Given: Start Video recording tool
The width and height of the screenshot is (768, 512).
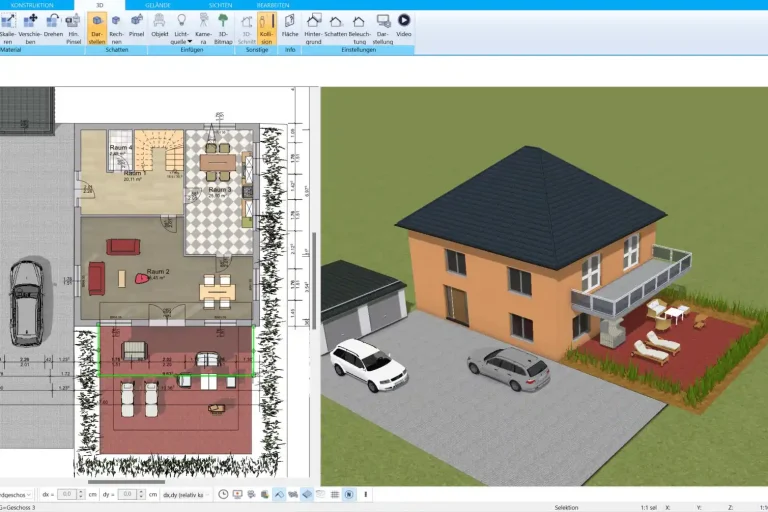Looking at the screenshot, I should click(404, 25).
